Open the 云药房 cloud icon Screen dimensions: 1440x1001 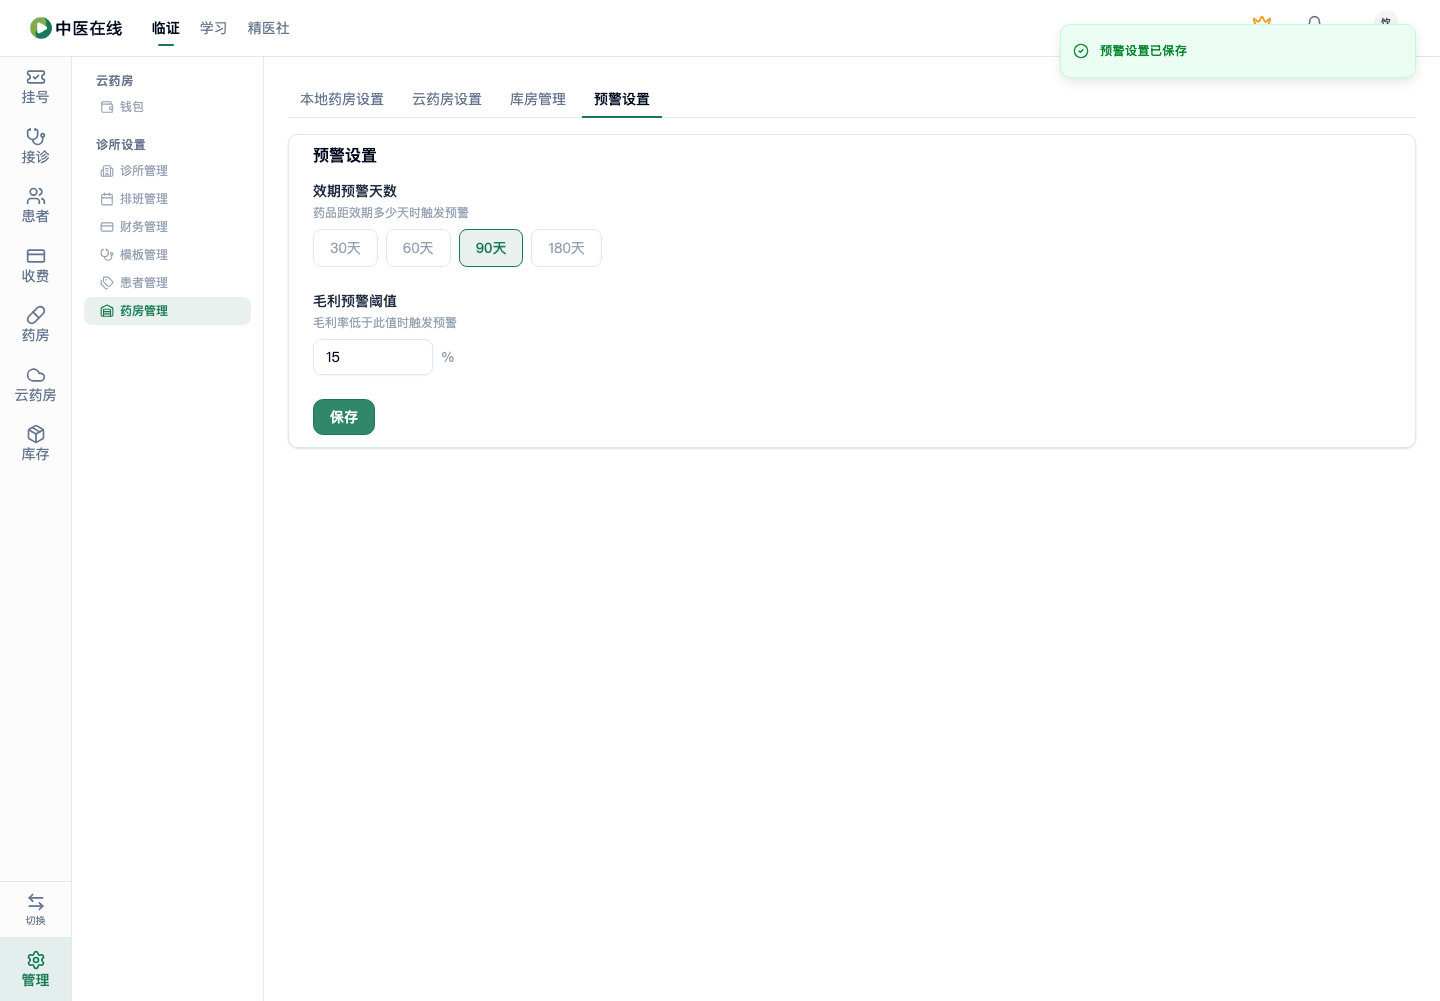[x=36, y=385]
